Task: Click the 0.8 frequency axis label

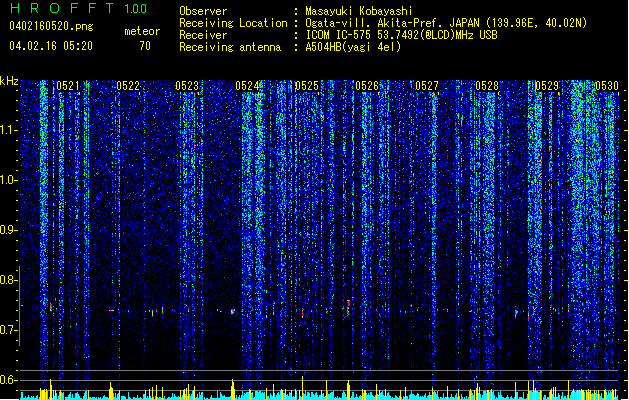Action: pos(8,280)
